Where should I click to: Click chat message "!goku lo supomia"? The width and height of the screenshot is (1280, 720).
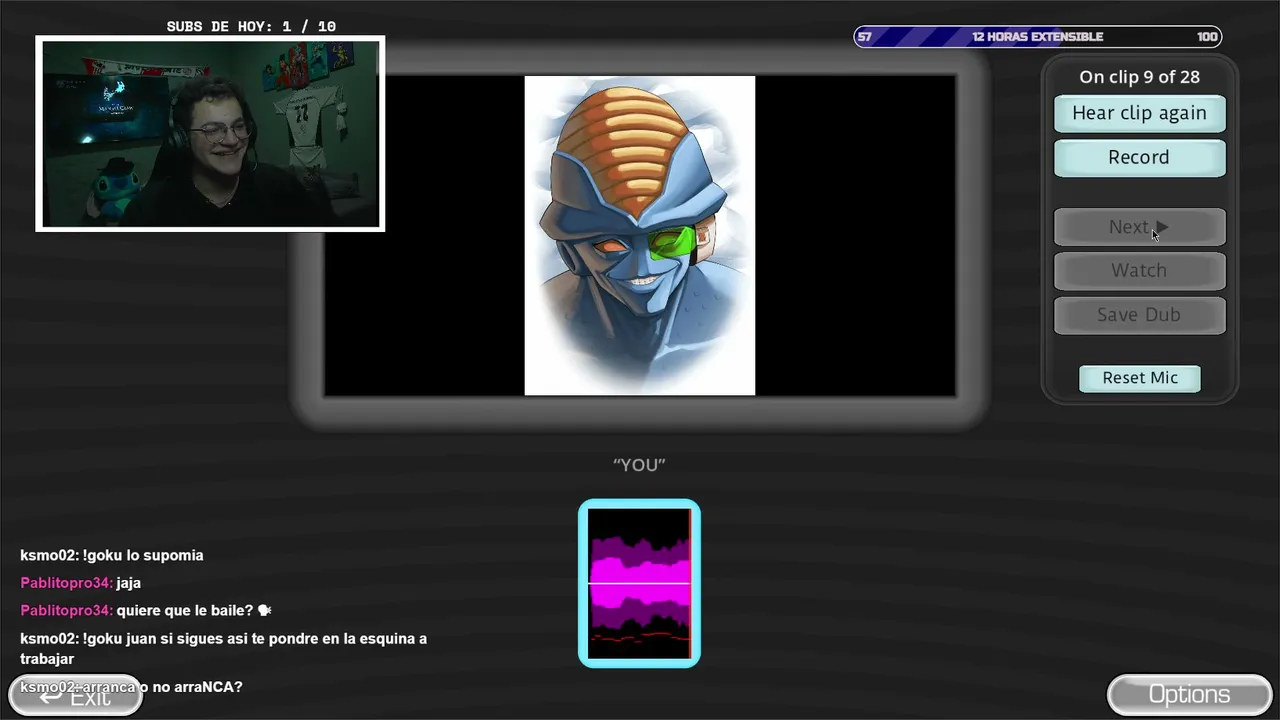click(x=112, y=555)
